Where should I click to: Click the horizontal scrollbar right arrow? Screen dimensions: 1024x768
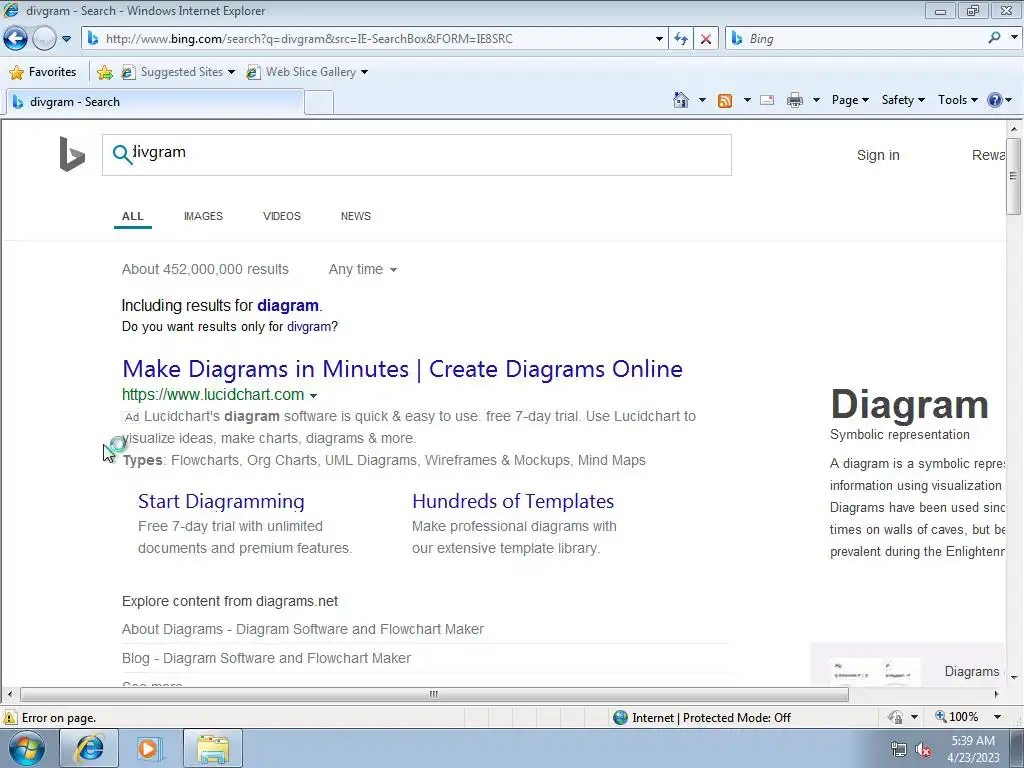pos(997,694)
